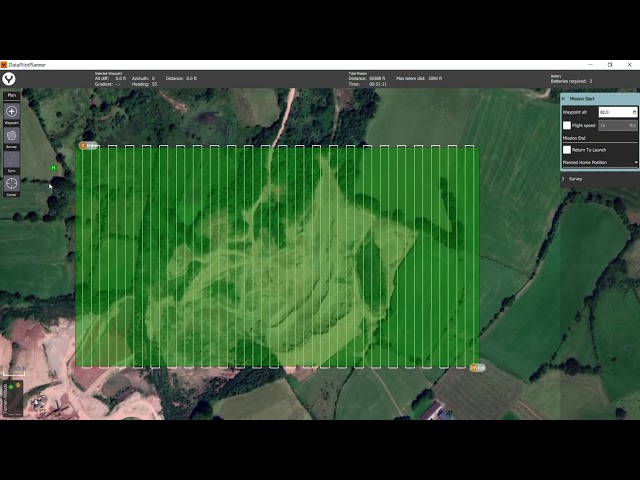Click the Batteries required: 3 text
640x480 pixels.
point(571,81)
